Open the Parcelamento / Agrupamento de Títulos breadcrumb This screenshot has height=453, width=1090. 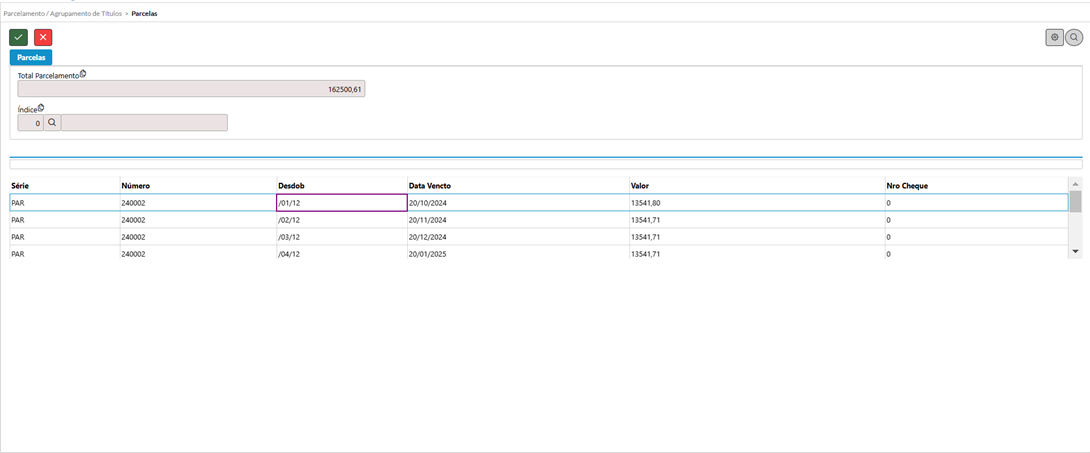[63, 13]
